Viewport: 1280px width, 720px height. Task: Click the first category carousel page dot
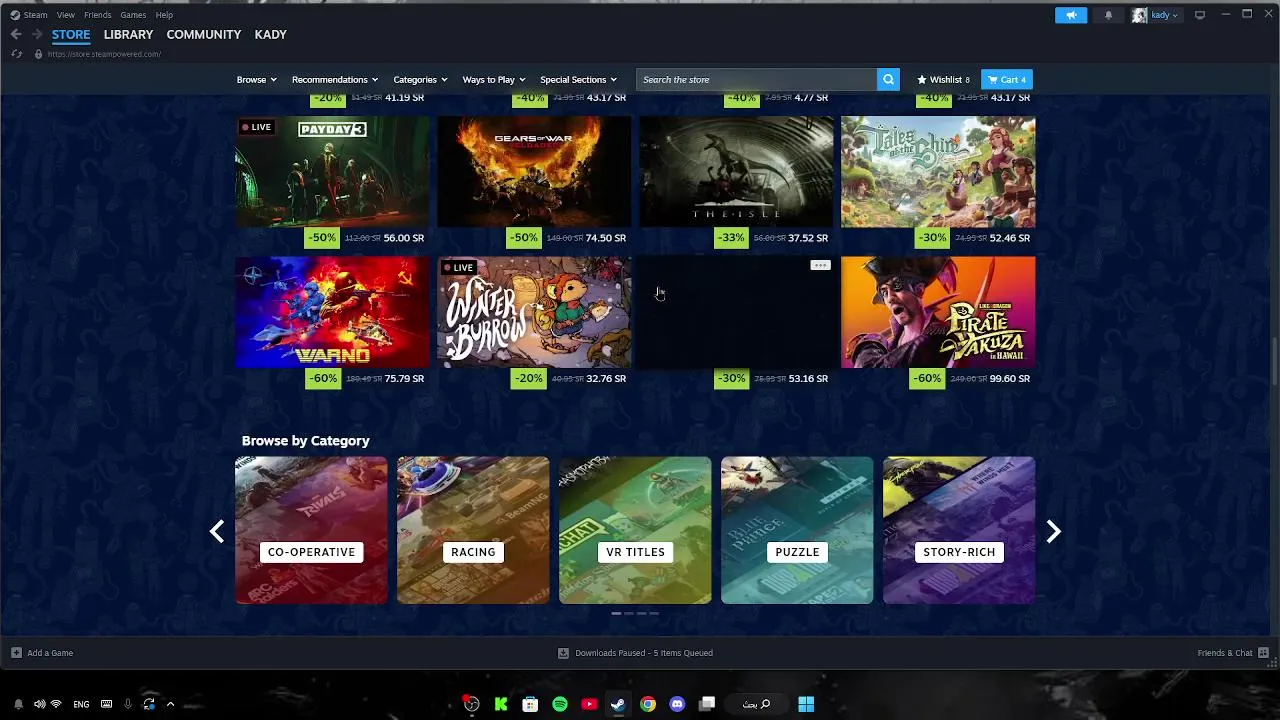[616, 613]
